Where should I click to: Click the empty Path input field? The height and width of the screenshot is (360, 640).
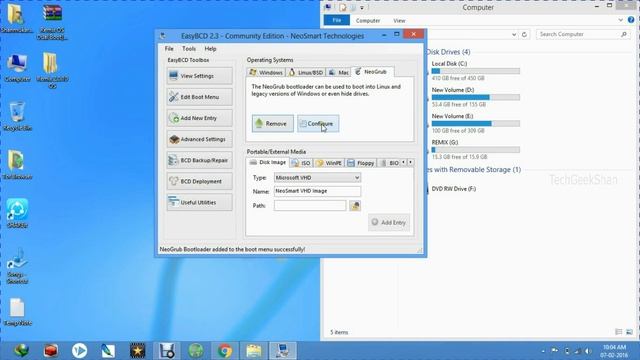(310, 205)
